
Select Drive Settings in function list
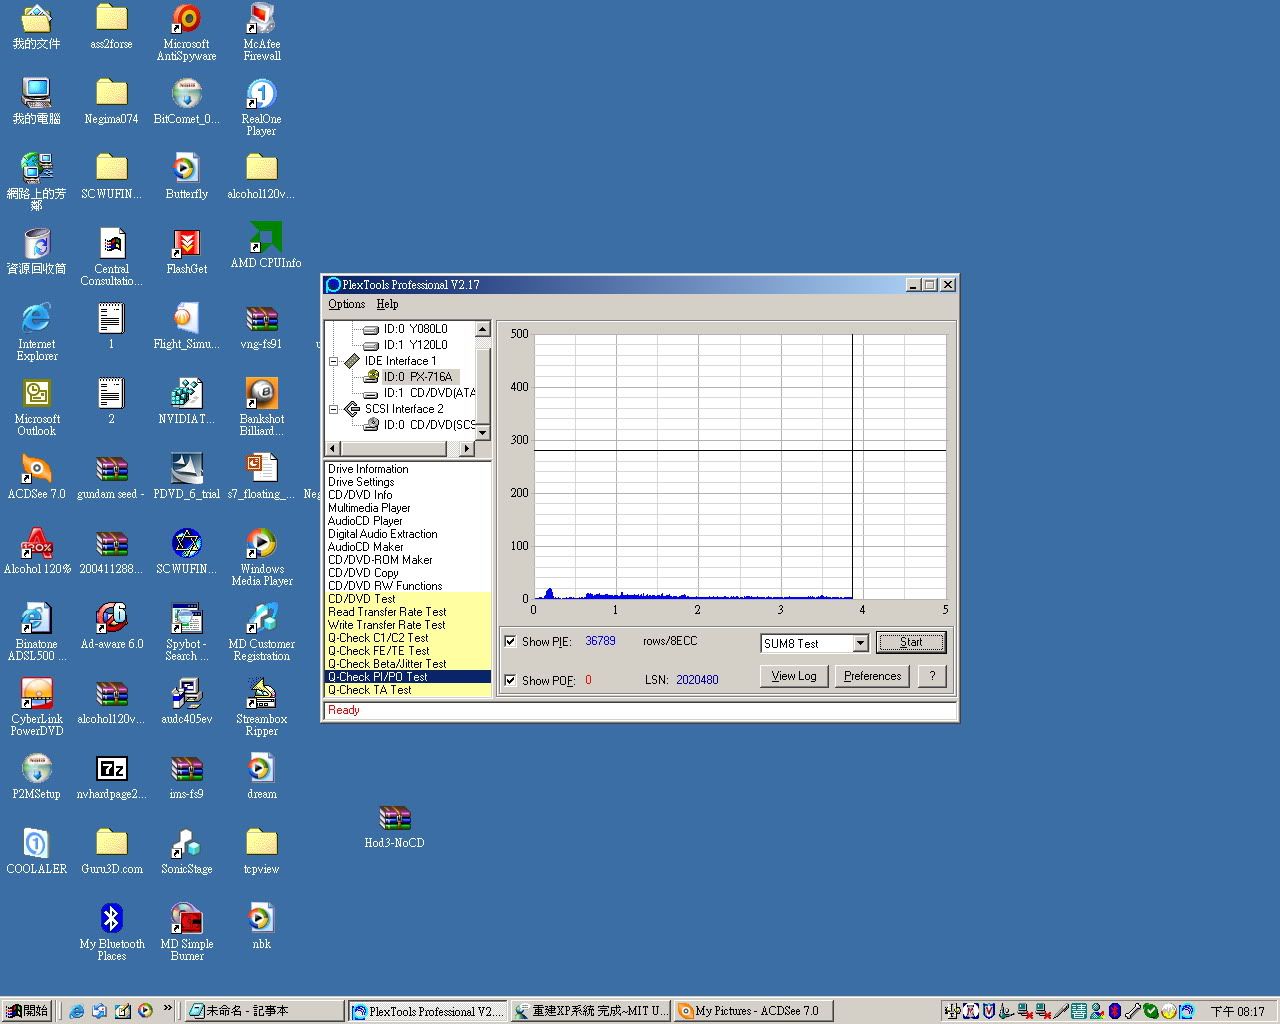click(x=361, y=482)
